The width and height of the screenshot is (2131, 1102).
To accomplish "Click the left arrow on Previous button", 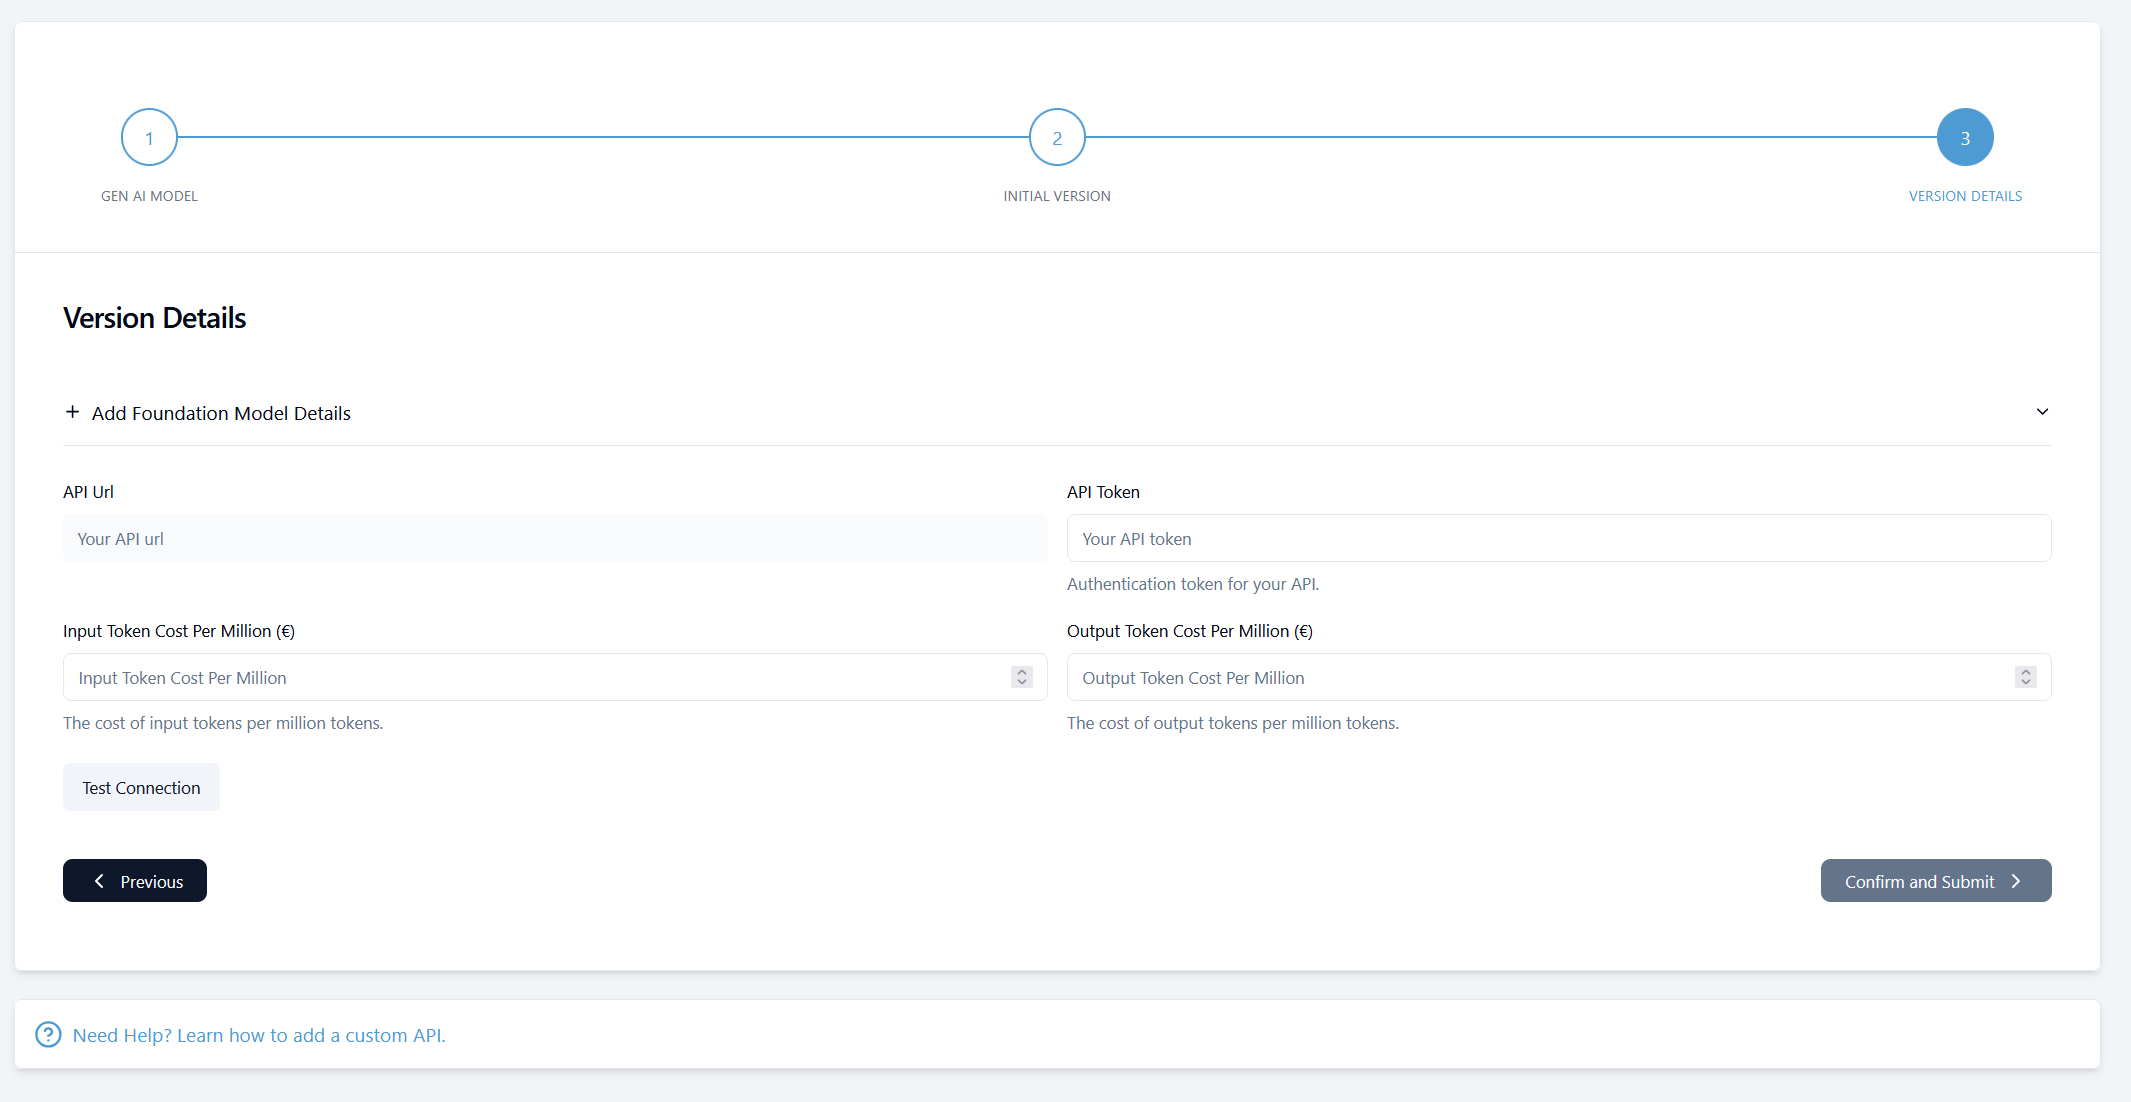I will (99, 881).
